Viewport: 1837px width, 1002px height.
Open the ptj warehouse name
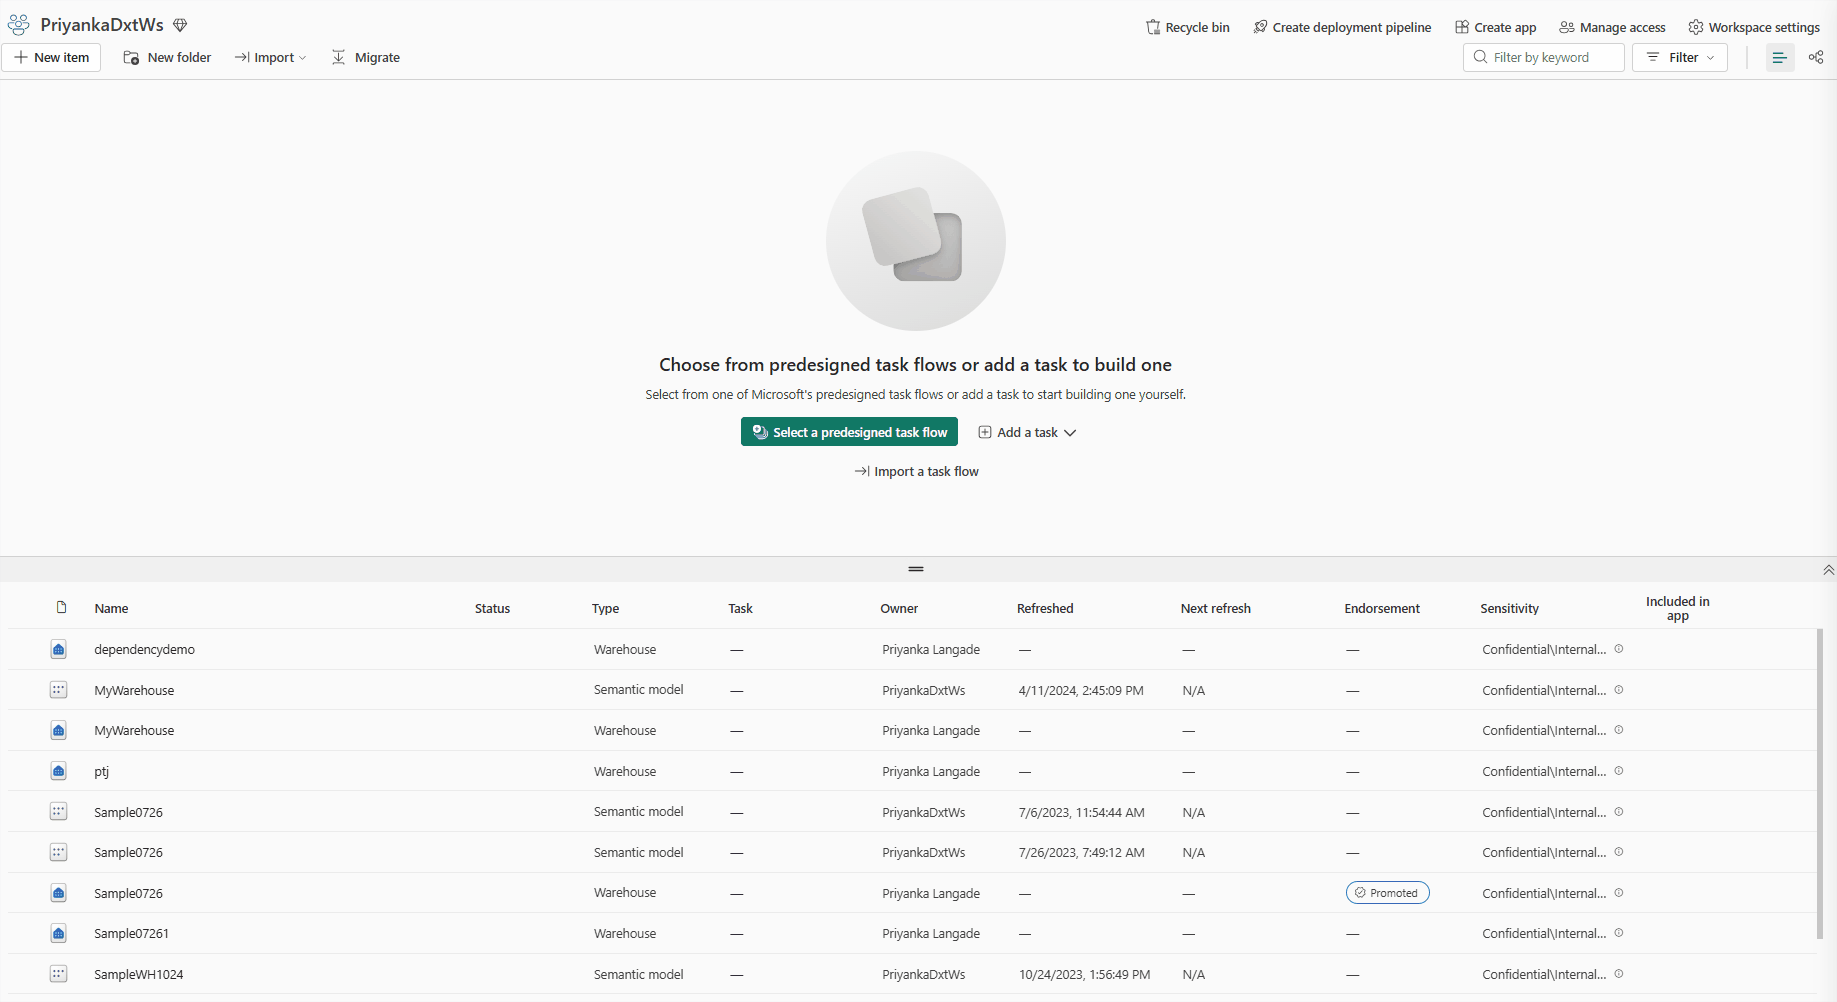click(x=101, y=771)
